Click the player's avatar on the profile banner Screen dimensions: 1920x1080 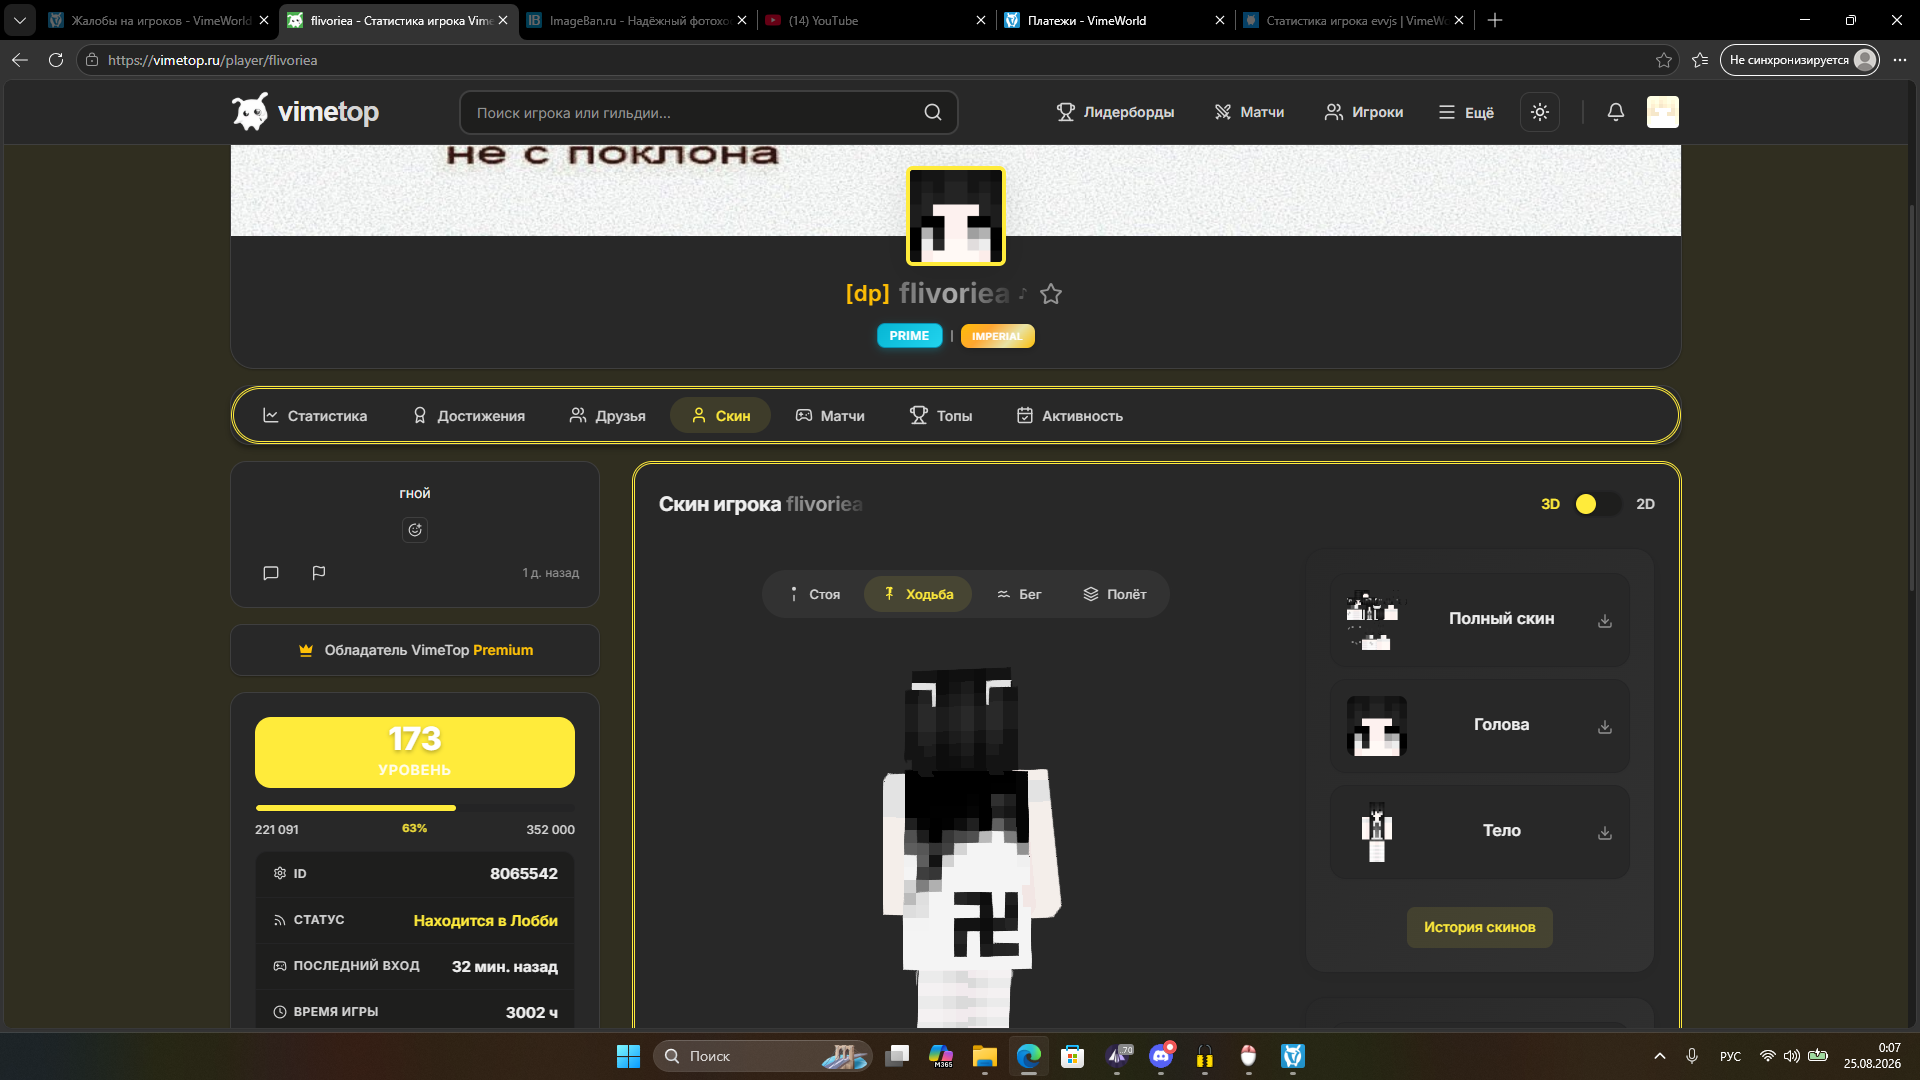(x=955, y=216)
